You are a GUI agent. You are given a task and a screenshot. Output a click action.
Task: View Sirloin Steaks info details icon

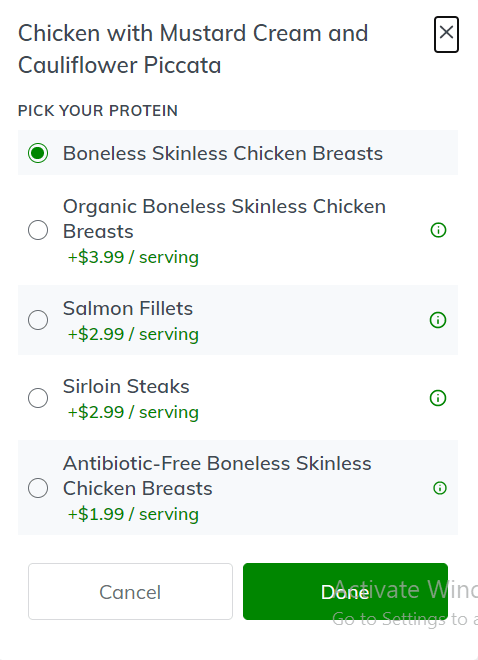click(x=438, y=398)
